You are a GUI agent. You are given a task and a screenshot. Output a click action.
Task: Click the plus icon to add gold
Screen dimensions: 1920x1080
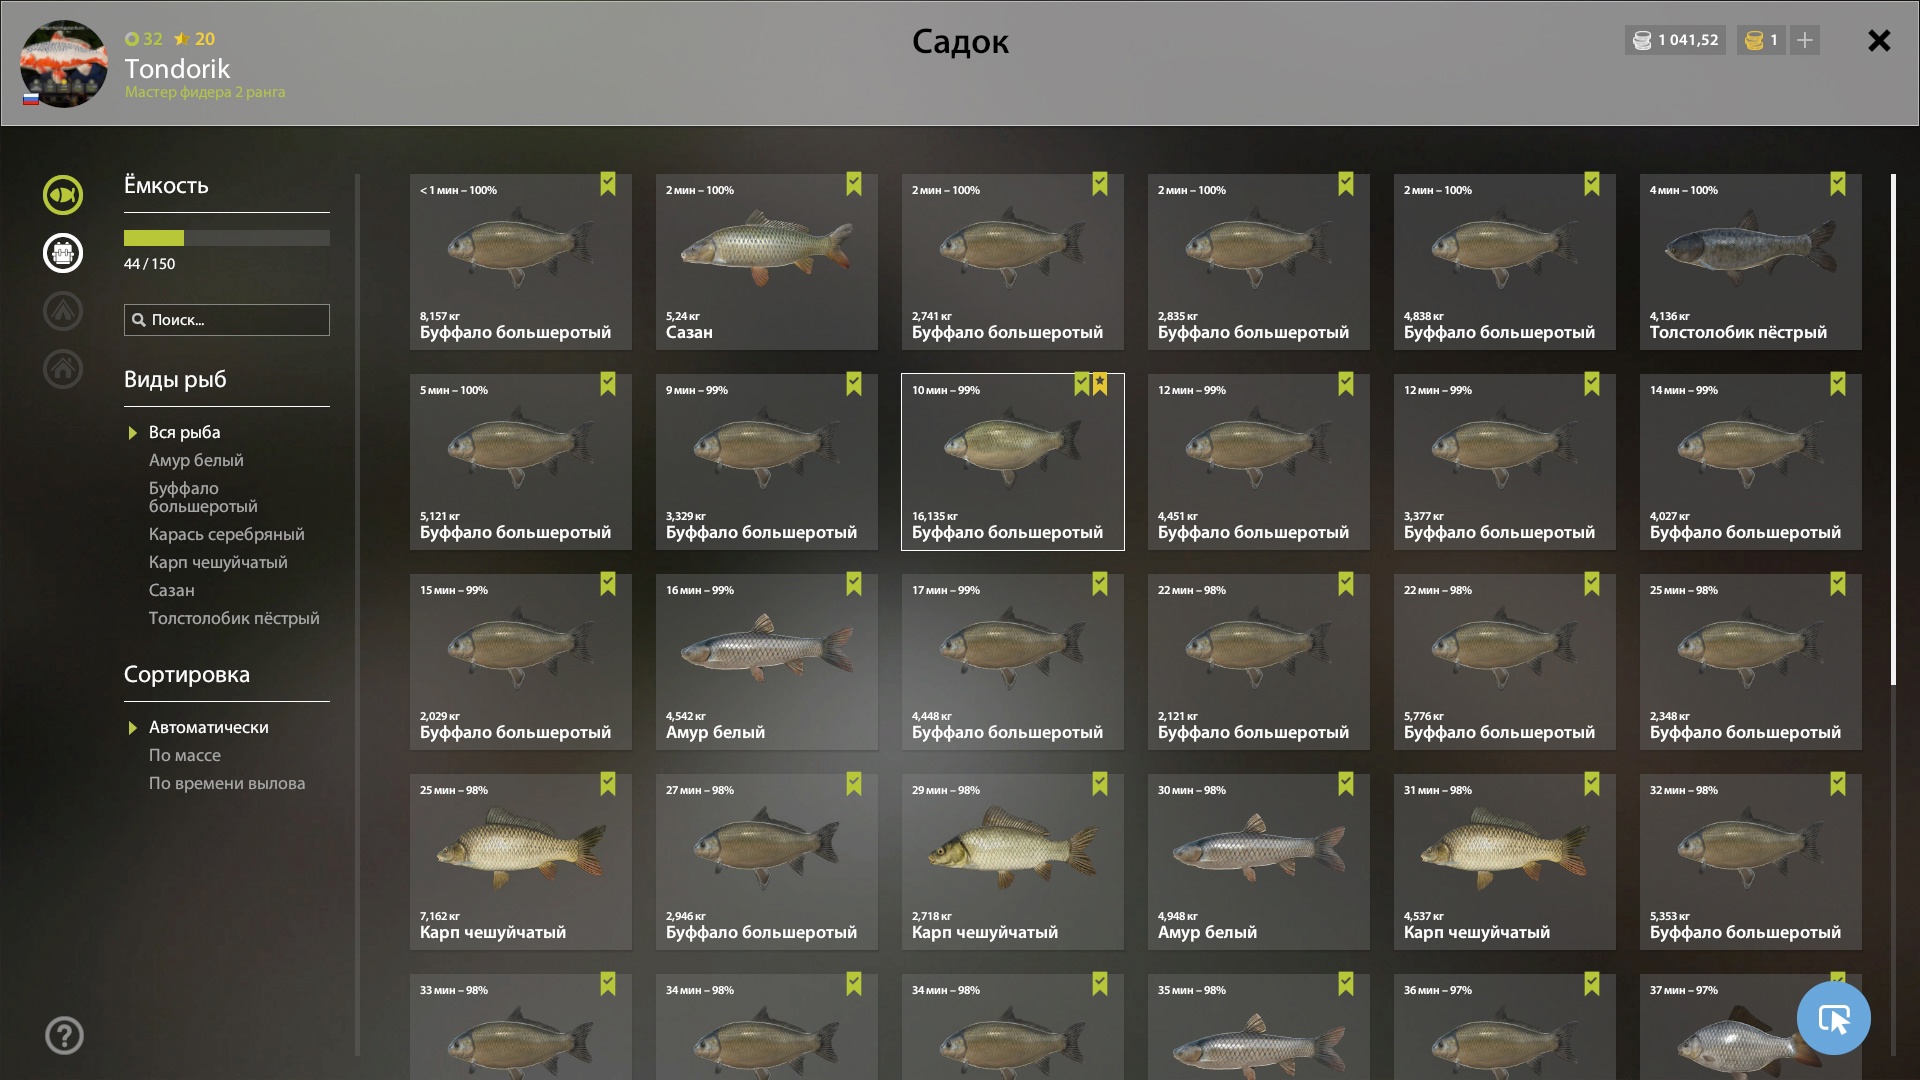(x=1805, y=40)
